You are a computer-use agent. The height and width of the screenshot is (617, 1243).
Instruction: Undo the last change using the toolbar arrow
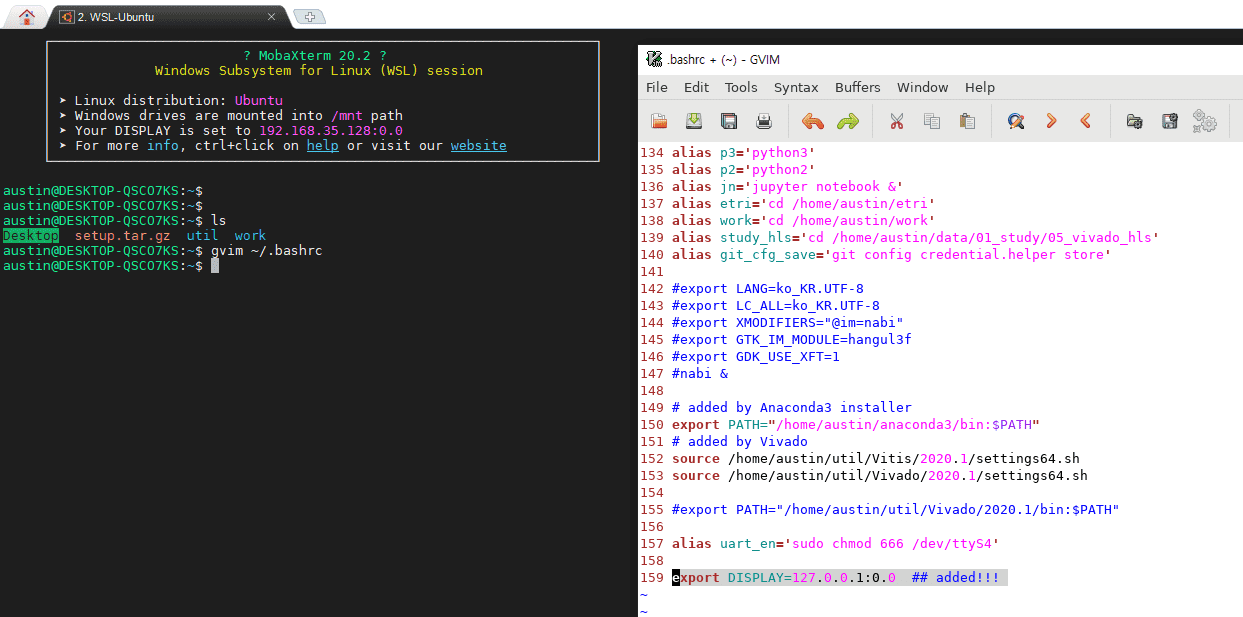(x=813, y=121)
